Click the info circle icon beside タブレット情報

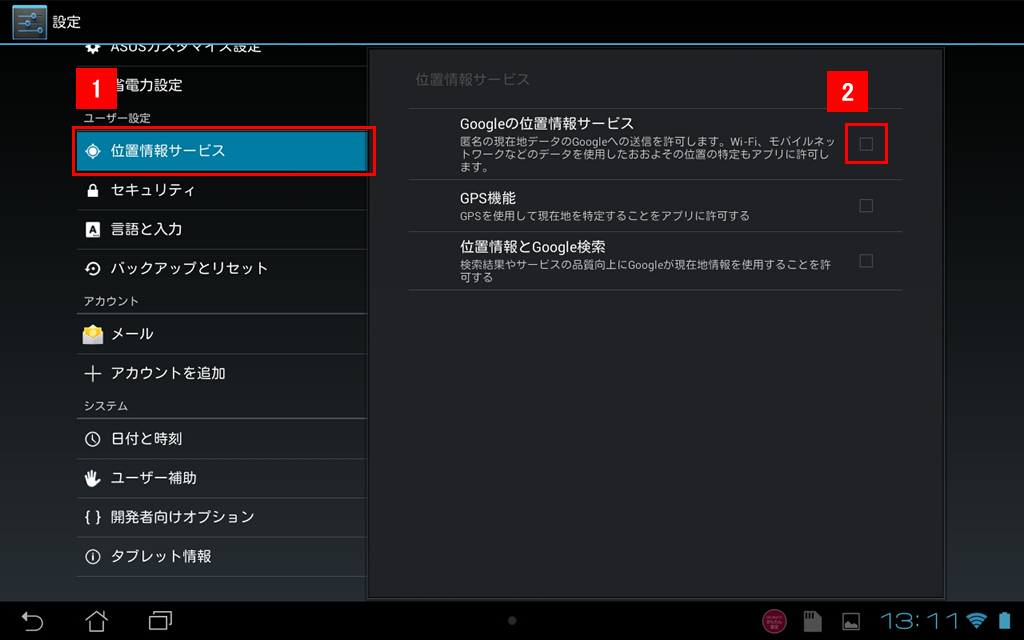coord(93,556)
